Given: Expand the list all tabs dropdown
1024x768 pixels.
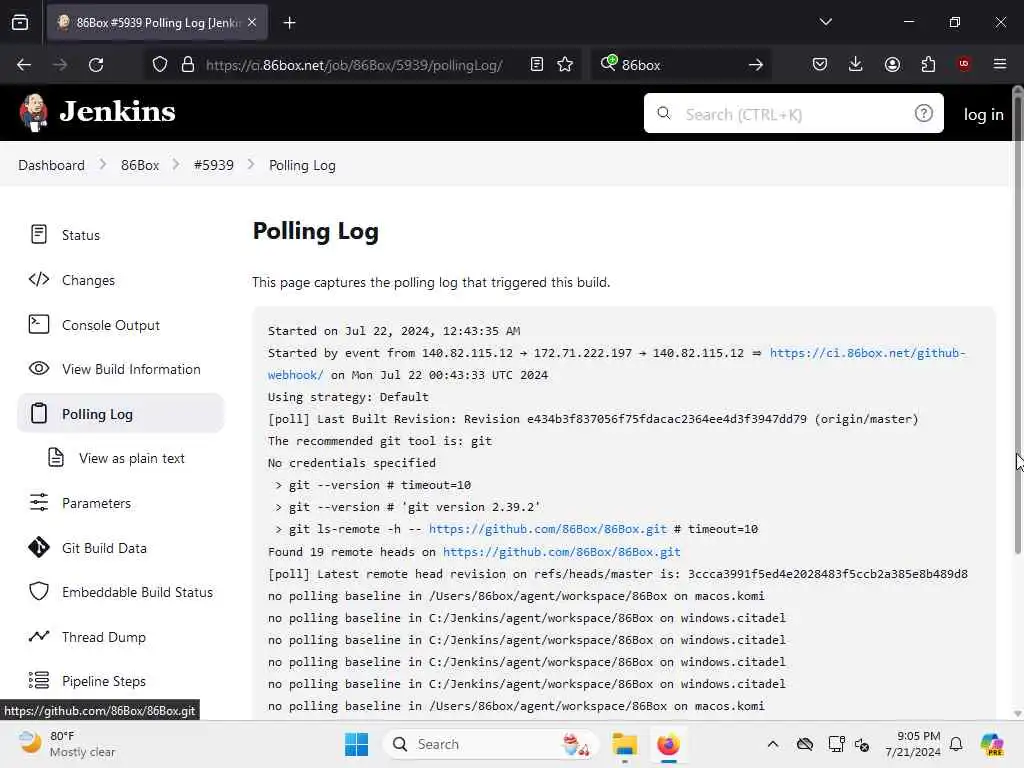Looking at the screenshot, I should click(825, 22).
